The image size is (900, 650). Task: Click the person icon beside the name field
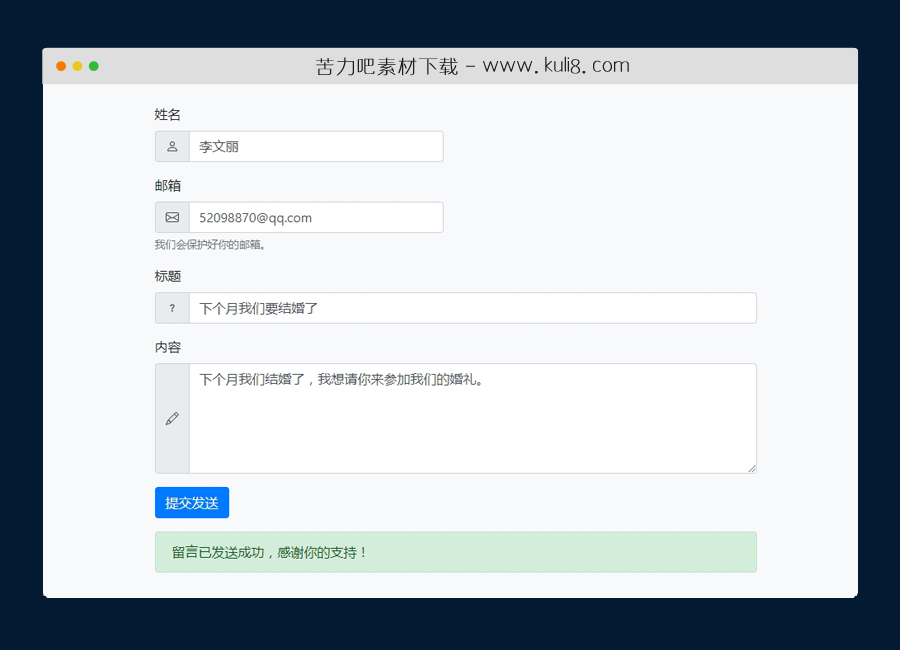(171, 146)
